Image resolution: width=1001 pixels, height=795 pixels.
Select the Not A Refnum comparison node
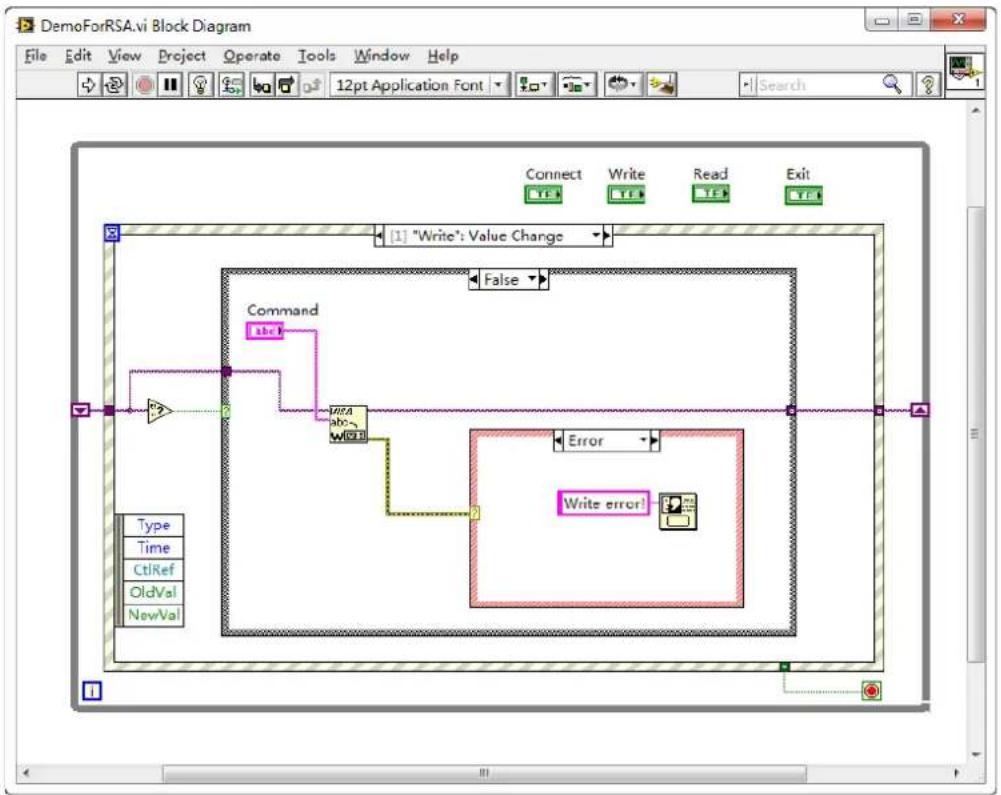coord(160,411)
